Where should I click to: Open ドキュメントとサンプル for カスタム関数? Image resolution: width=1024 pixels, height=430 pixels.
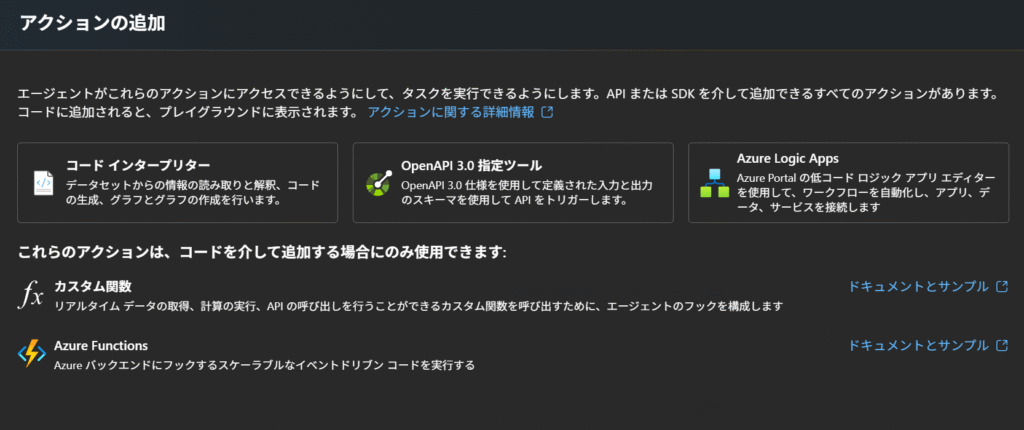(918, 286)
